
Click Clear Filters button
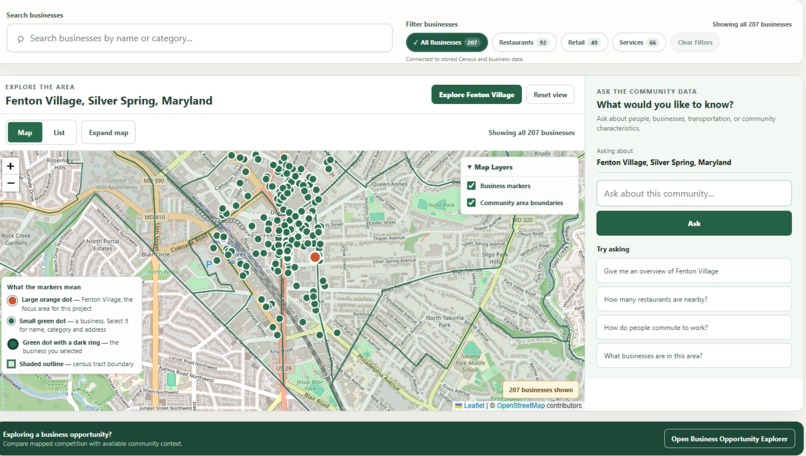click(695, 43)
